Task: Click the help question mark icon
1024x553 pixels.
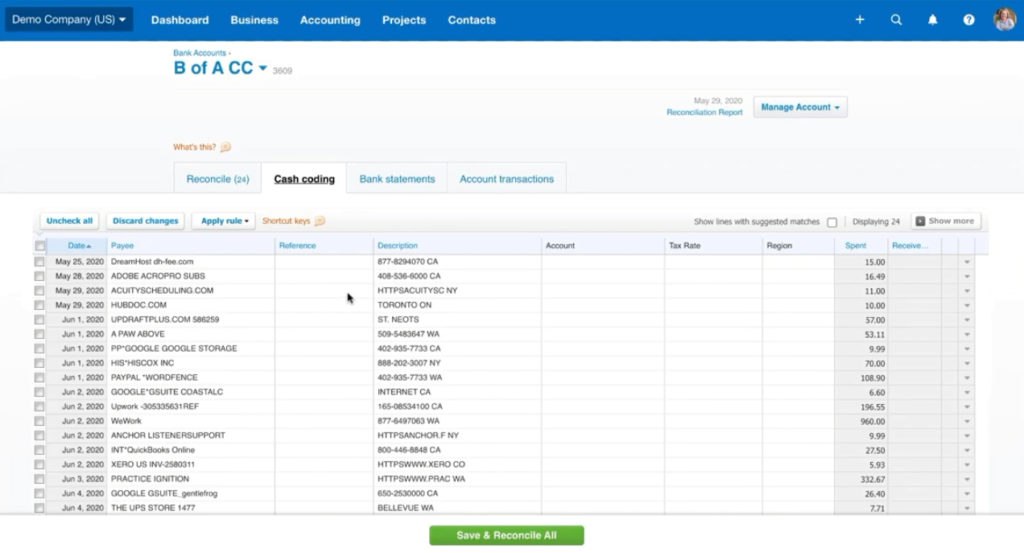Action: pos(968,20)
